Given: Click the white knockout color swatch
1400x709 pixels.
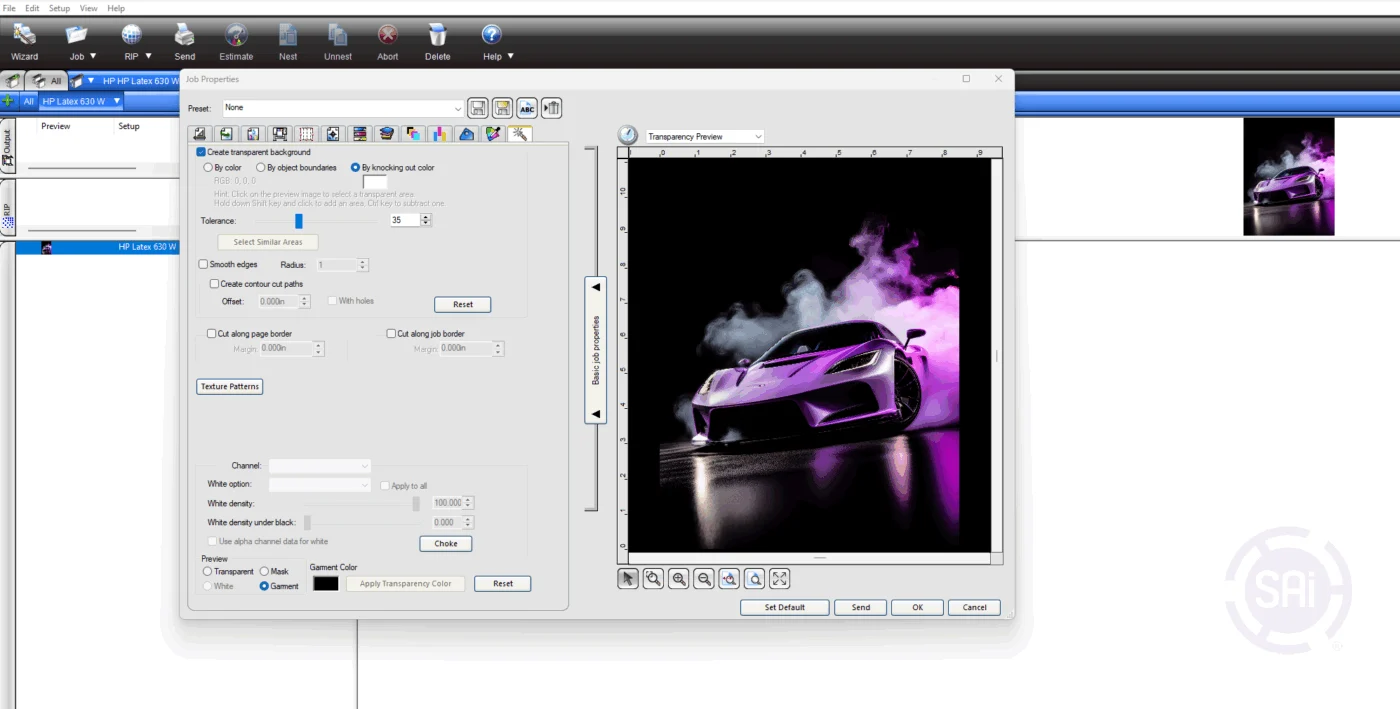Looking at the screenshot, I should pos(375,182).
